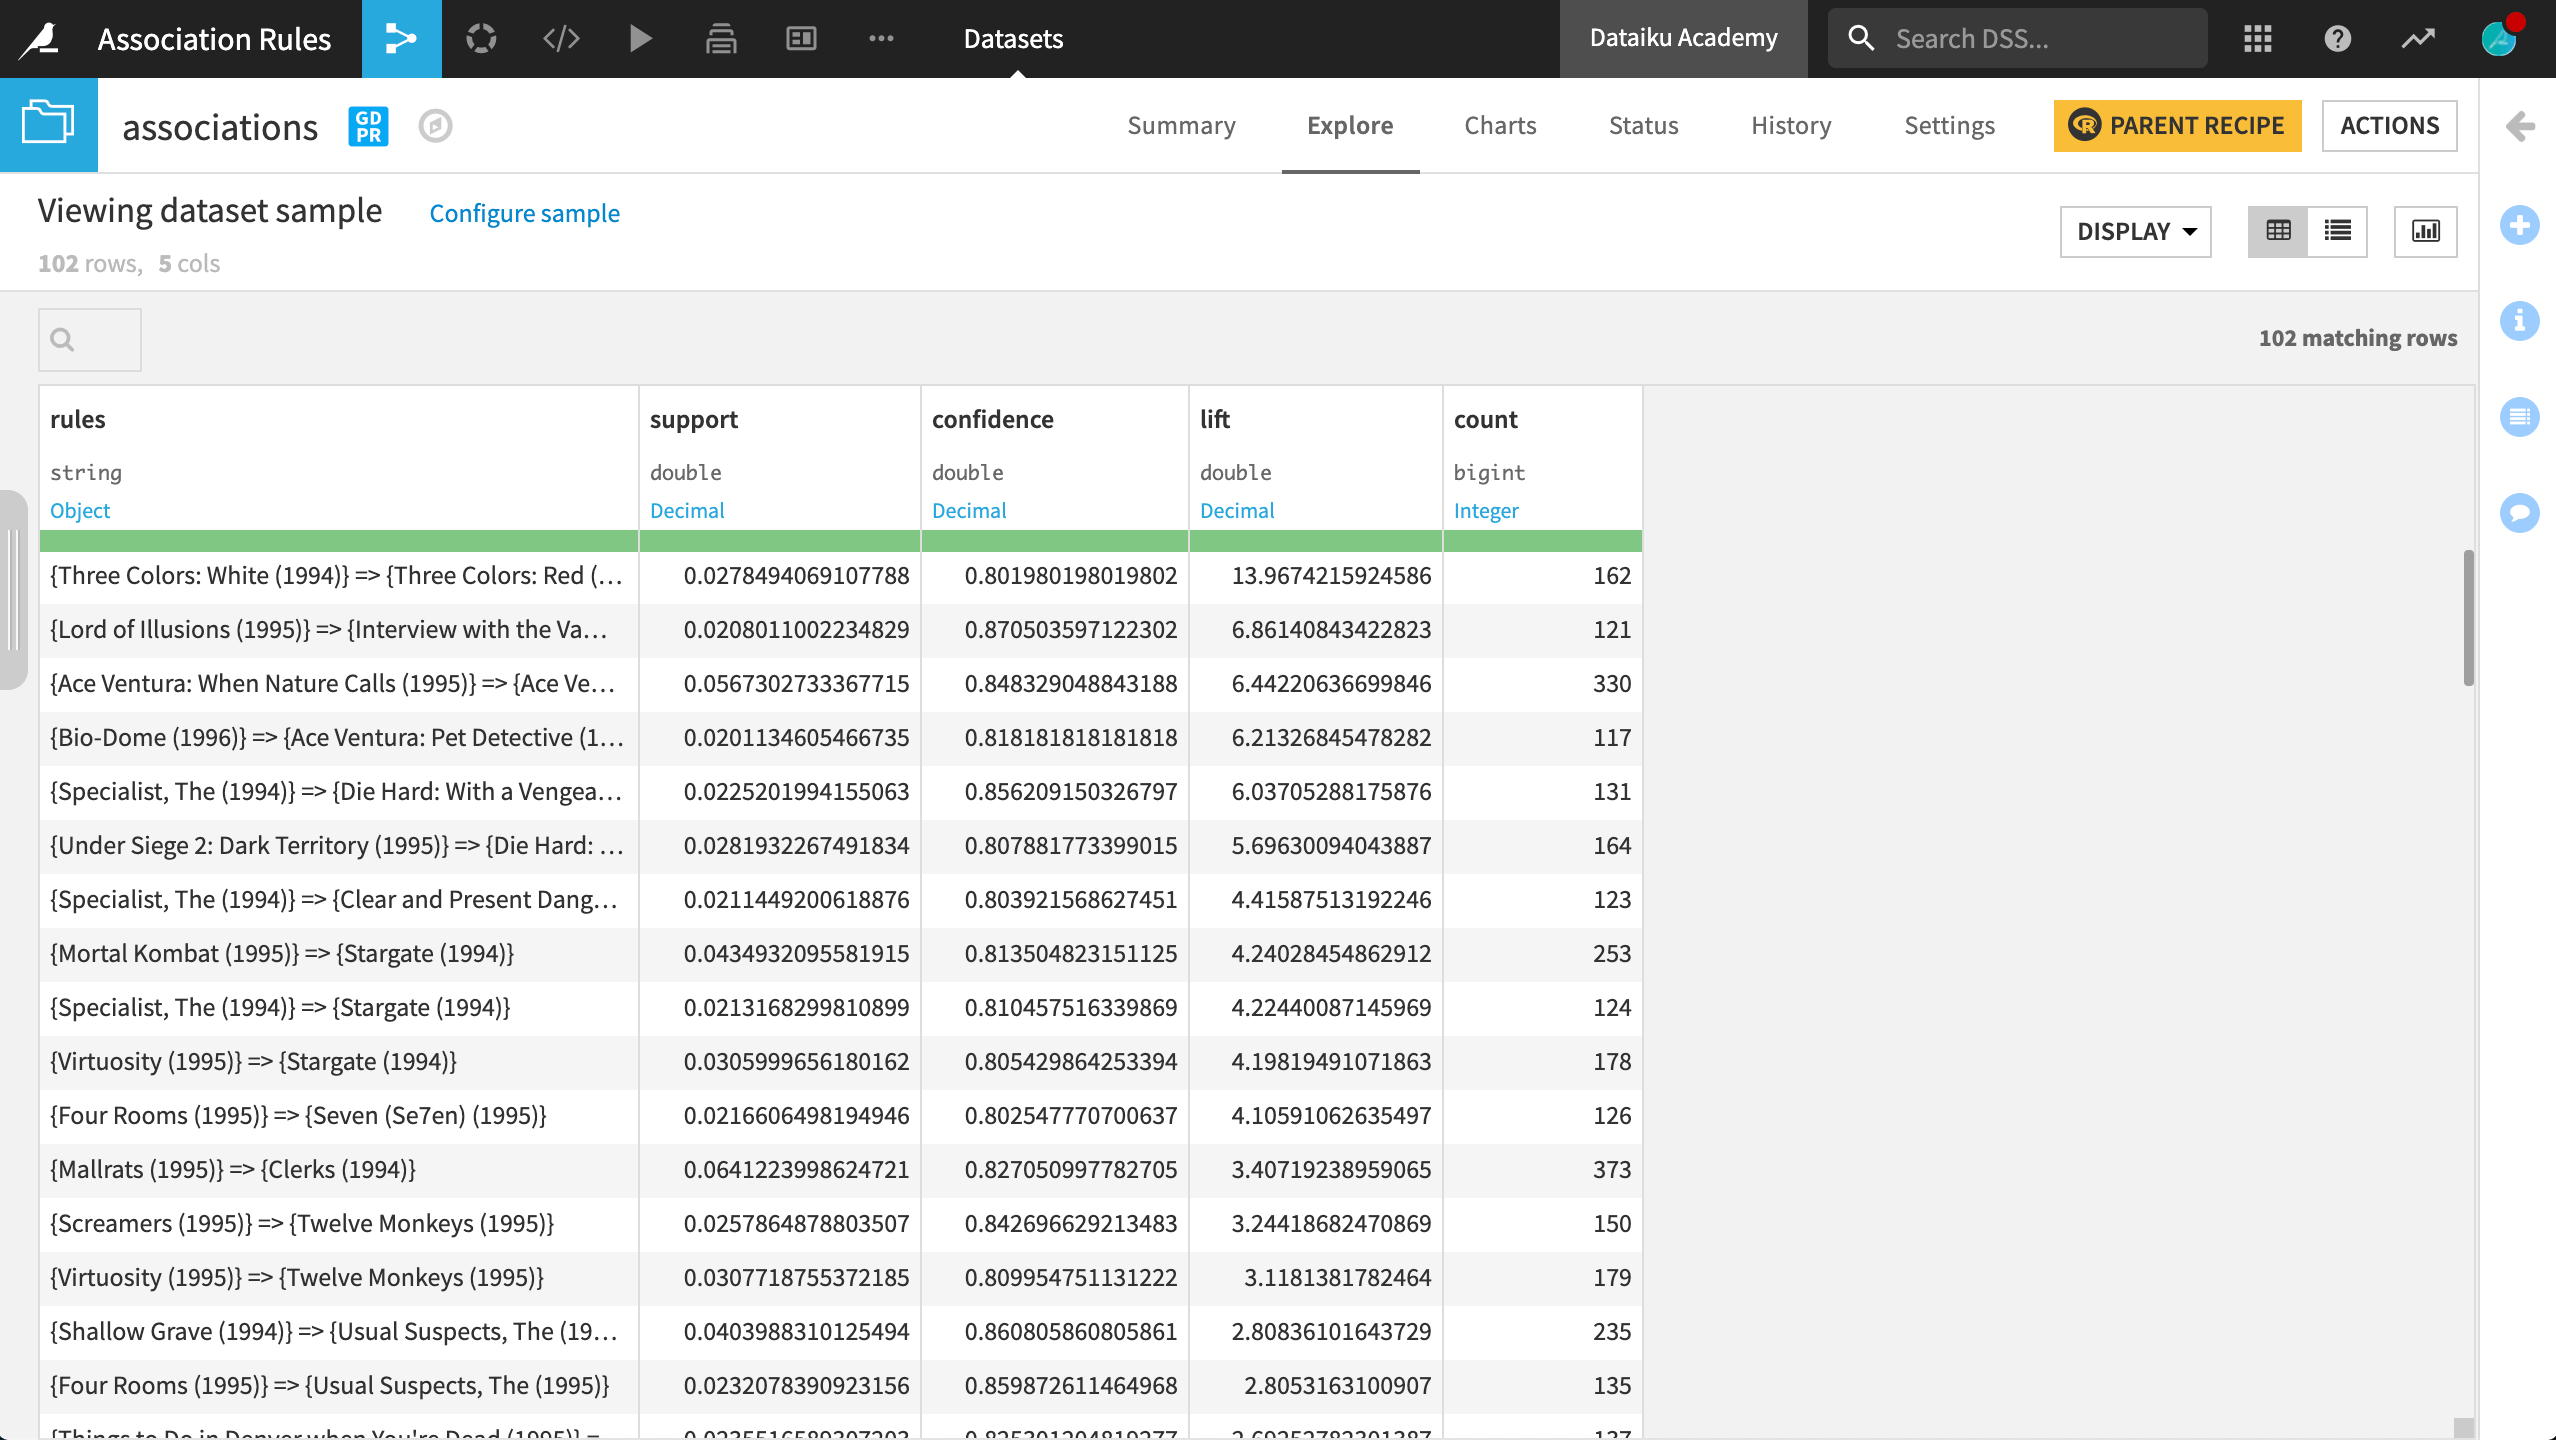Open the Lab circular icon
This screenshot has width=2556, height=1440.
point(481,39)
